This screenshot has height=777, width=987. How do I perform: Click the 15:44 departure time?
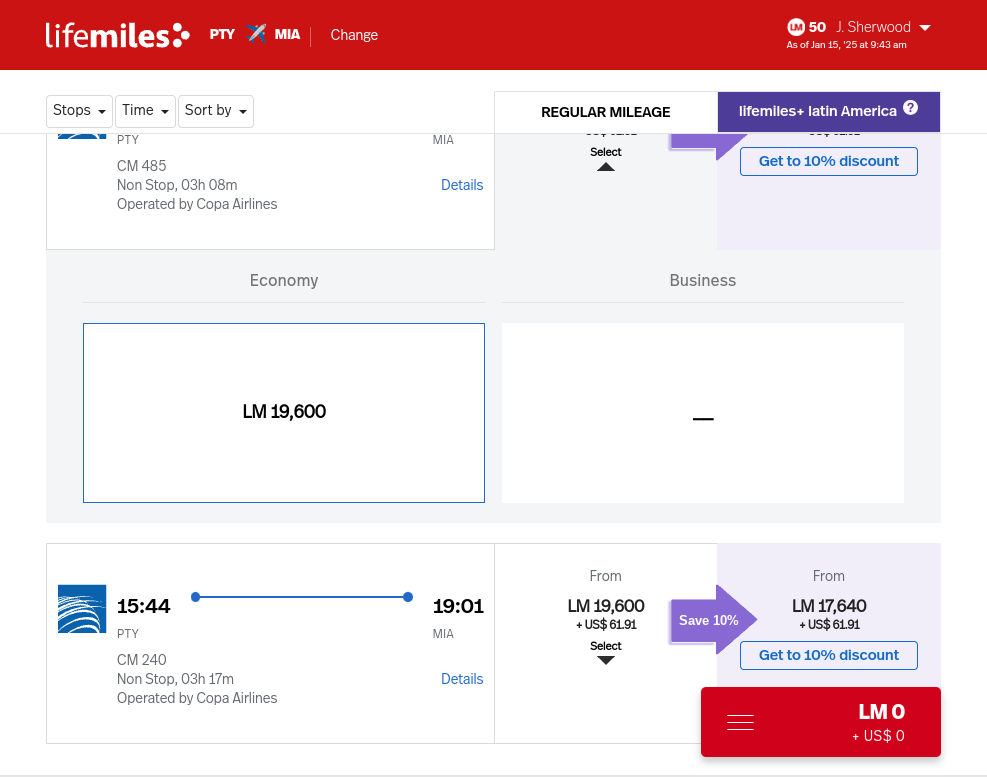click(144, 606)
